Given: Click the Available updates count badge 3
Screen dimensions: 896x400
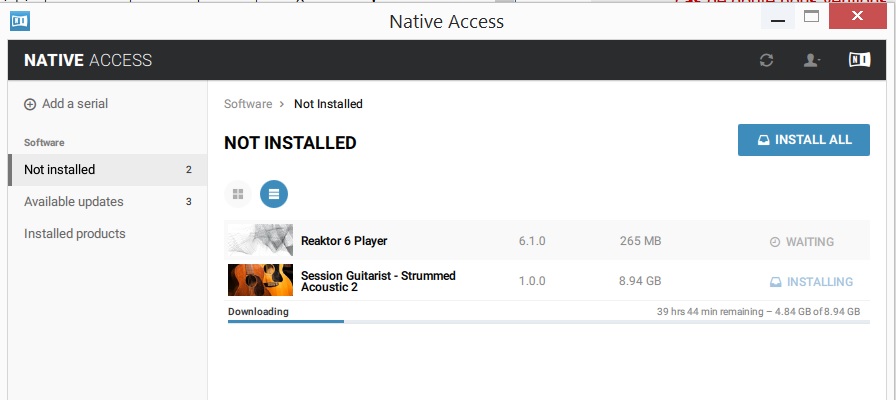Looking at the screenshot, I should [189, 202].
